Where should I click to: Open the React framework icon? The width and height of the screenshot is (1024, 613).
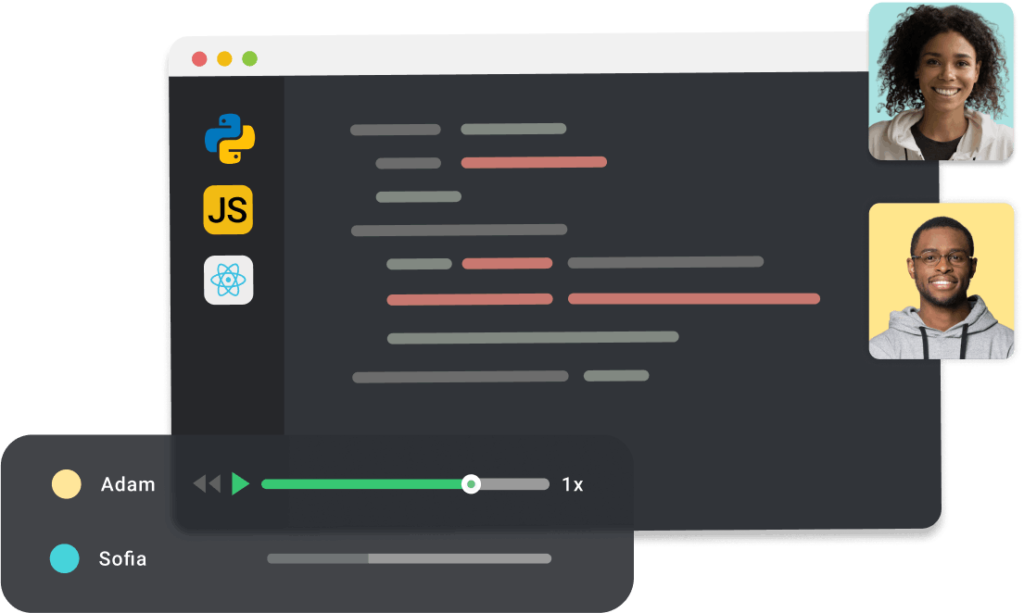[x=229, y=280]
